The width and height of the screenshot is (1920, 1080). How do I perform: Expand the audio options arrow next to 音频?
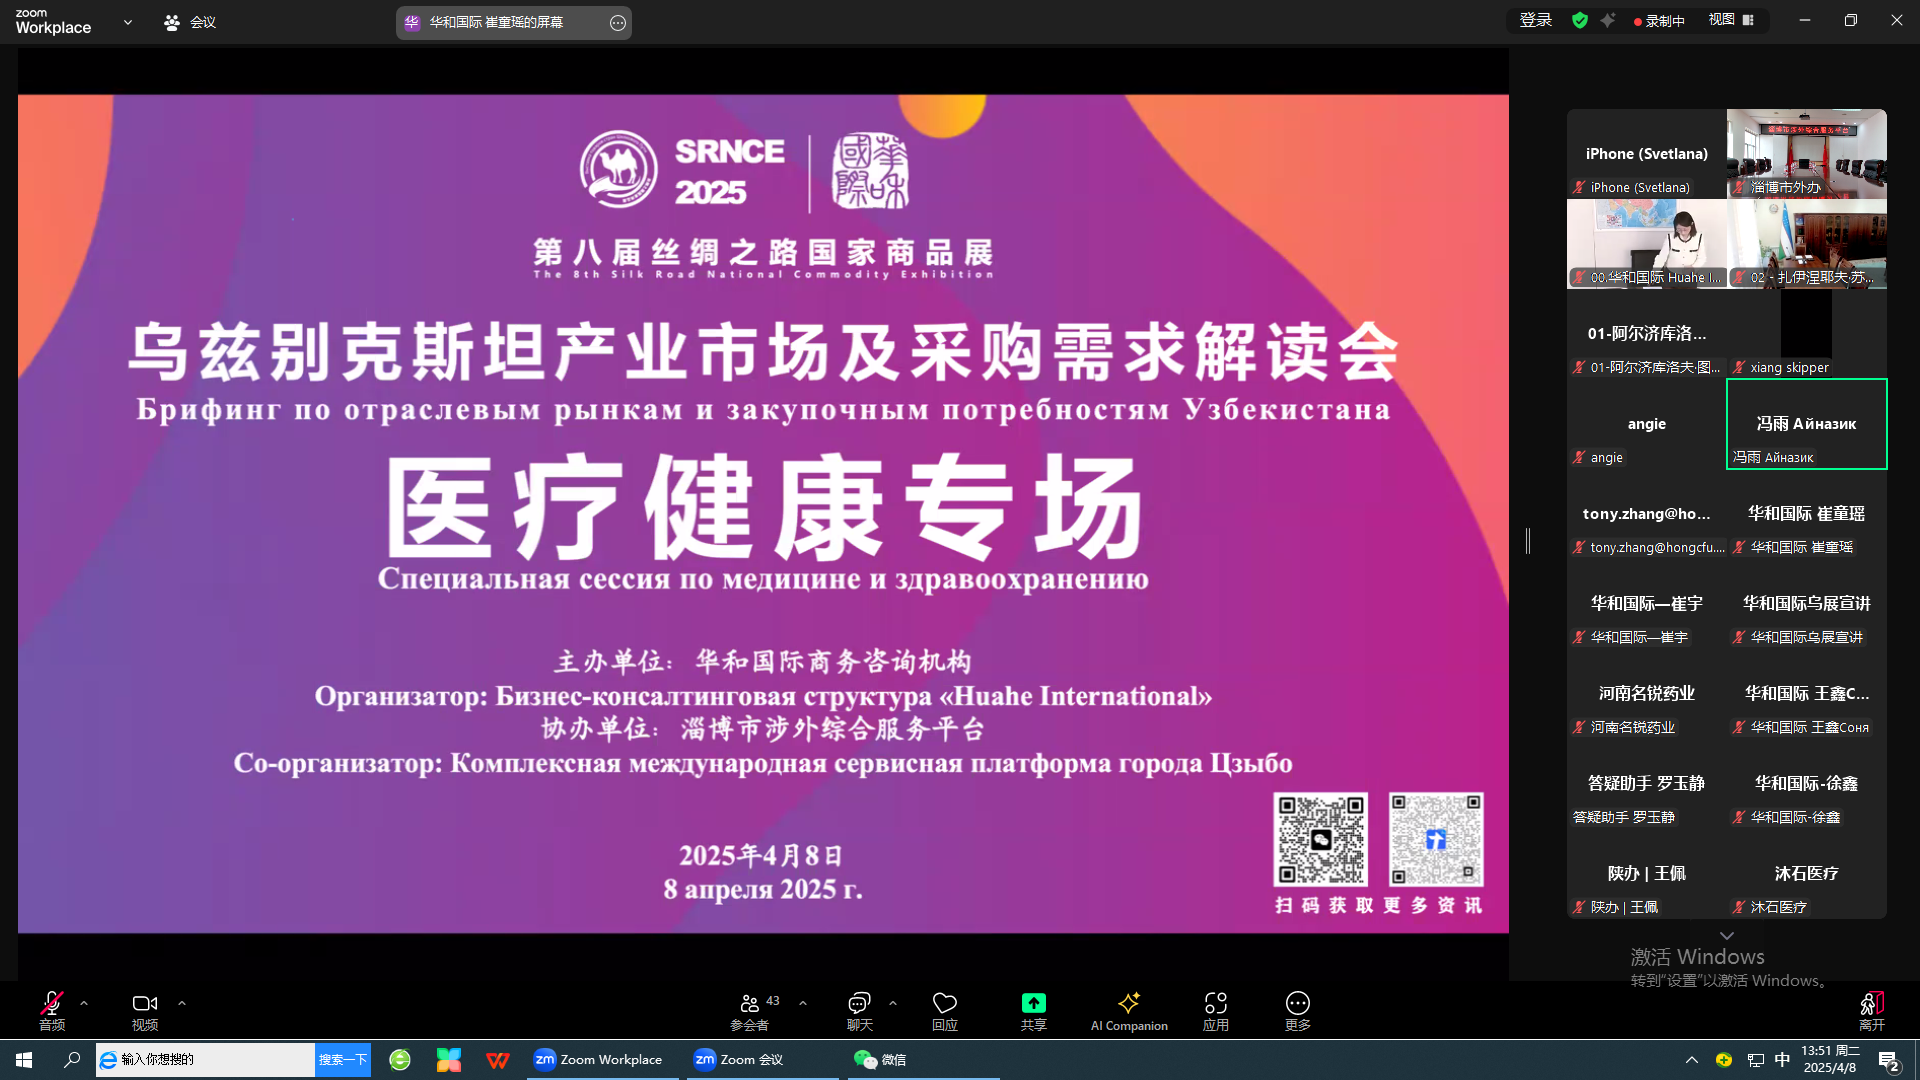(84, 1002)
